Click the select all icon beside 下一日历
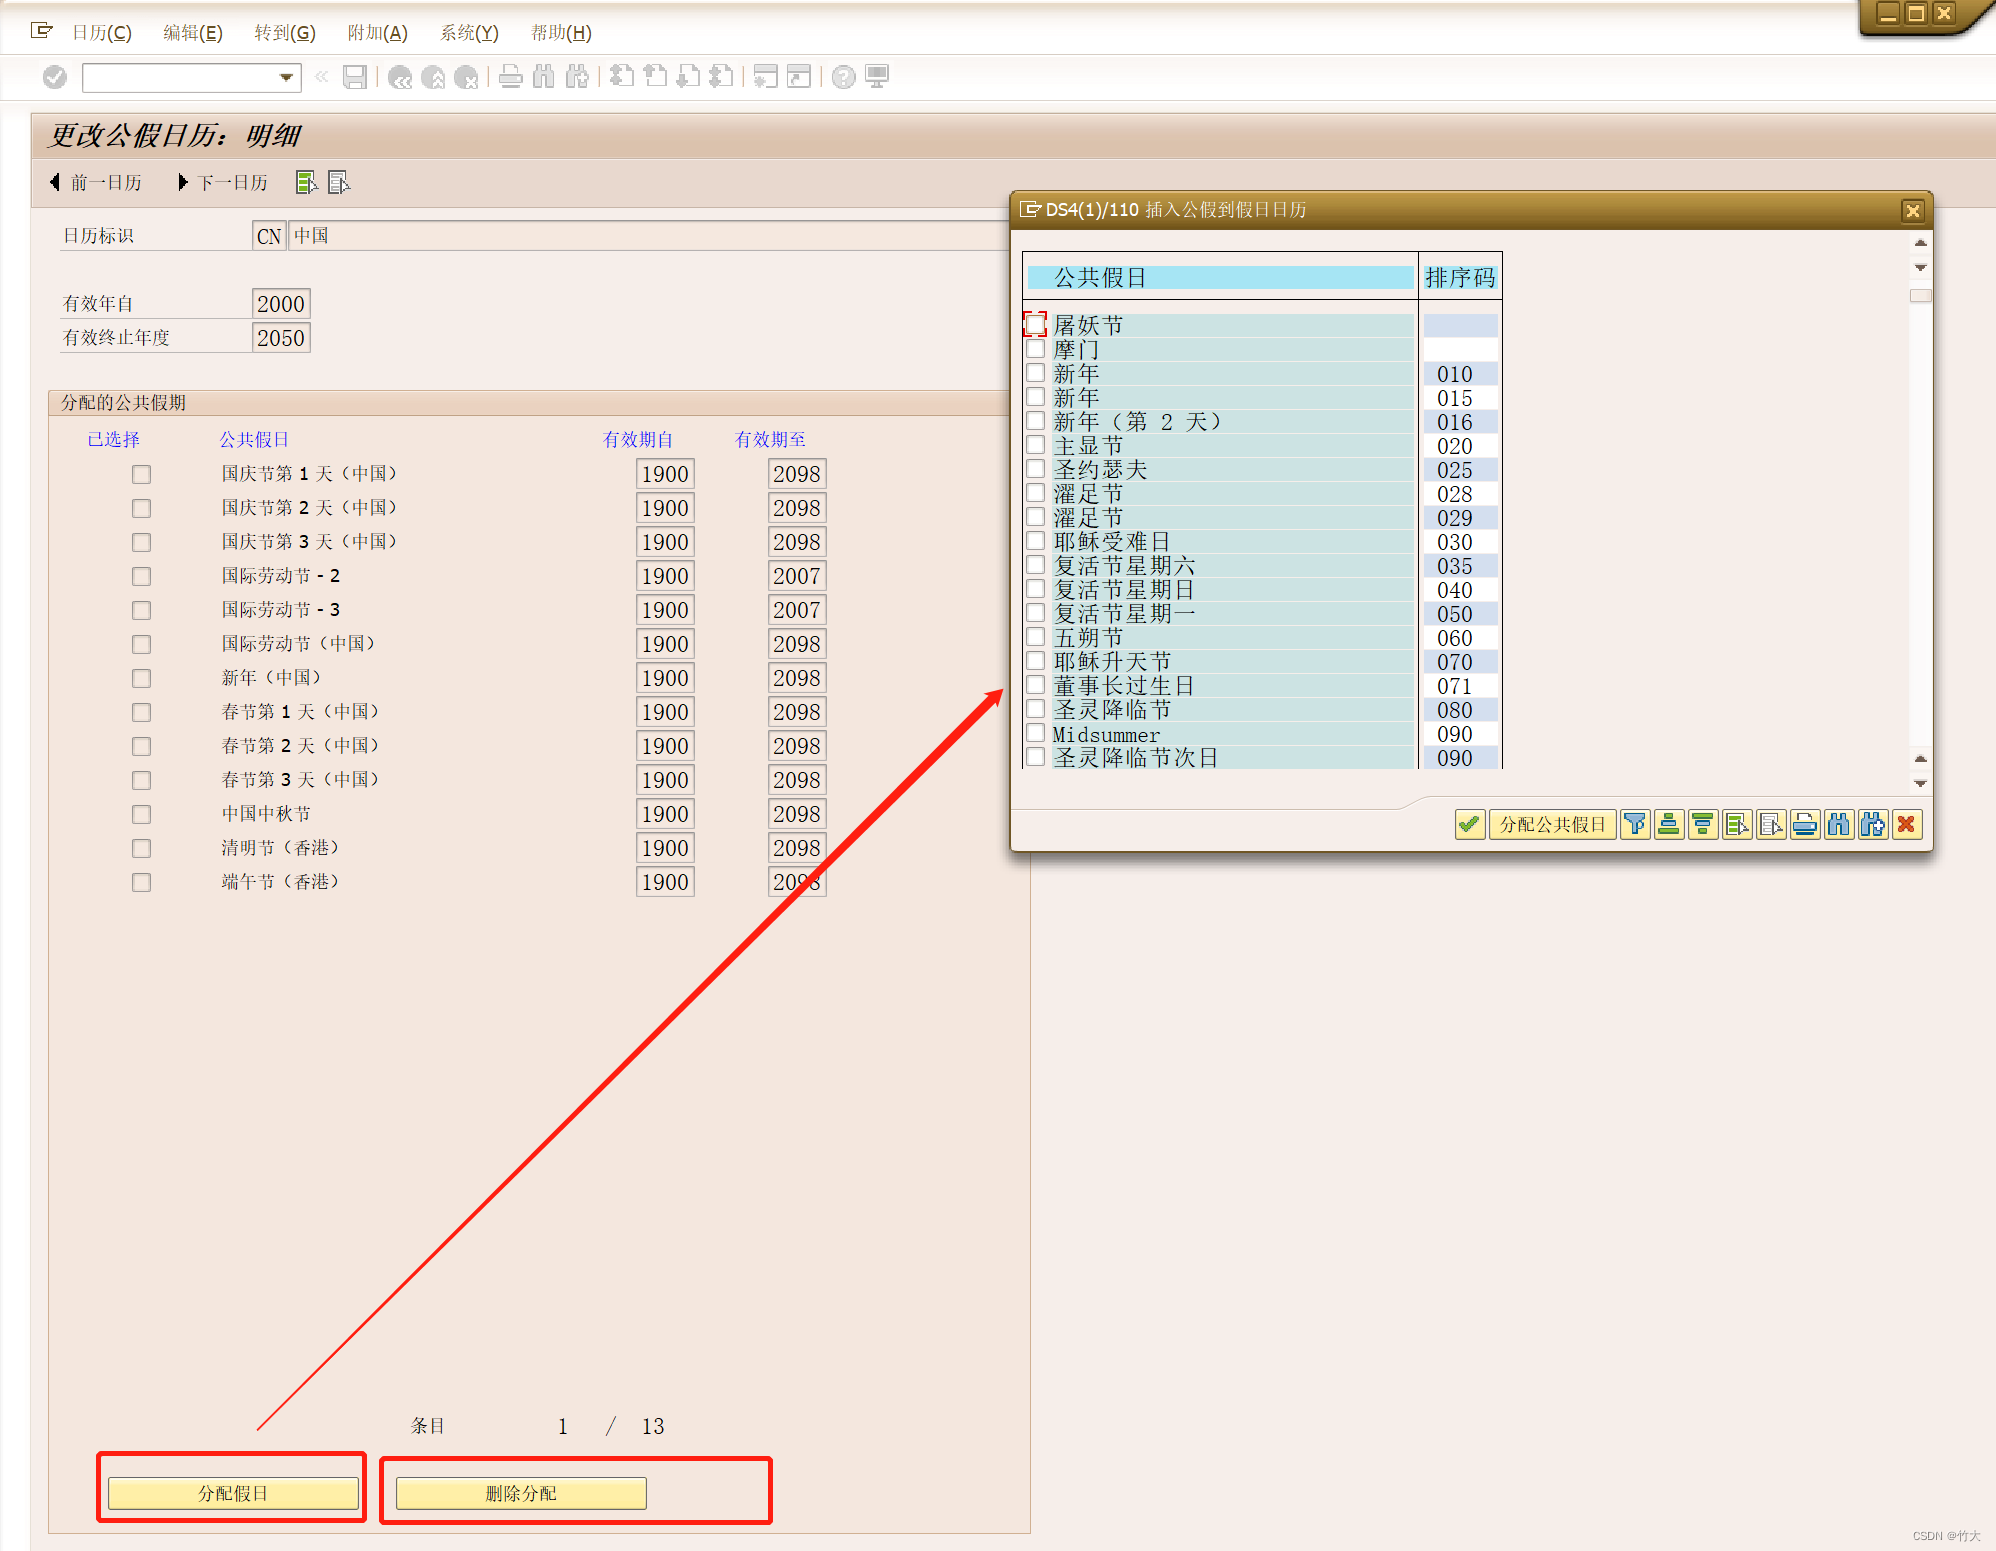Screen dimensions: 1996x1551 pyautogui.click(x=306, y=182)
